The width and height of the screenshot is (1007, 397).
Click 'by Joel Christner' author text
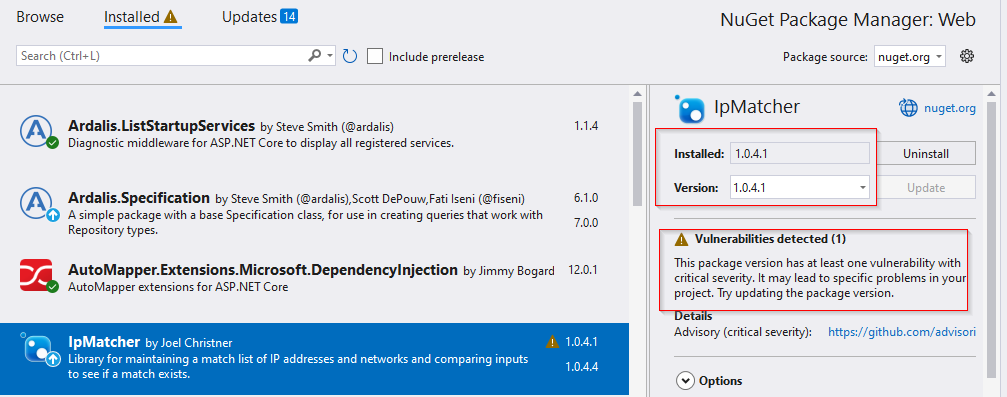pos(189,342)
